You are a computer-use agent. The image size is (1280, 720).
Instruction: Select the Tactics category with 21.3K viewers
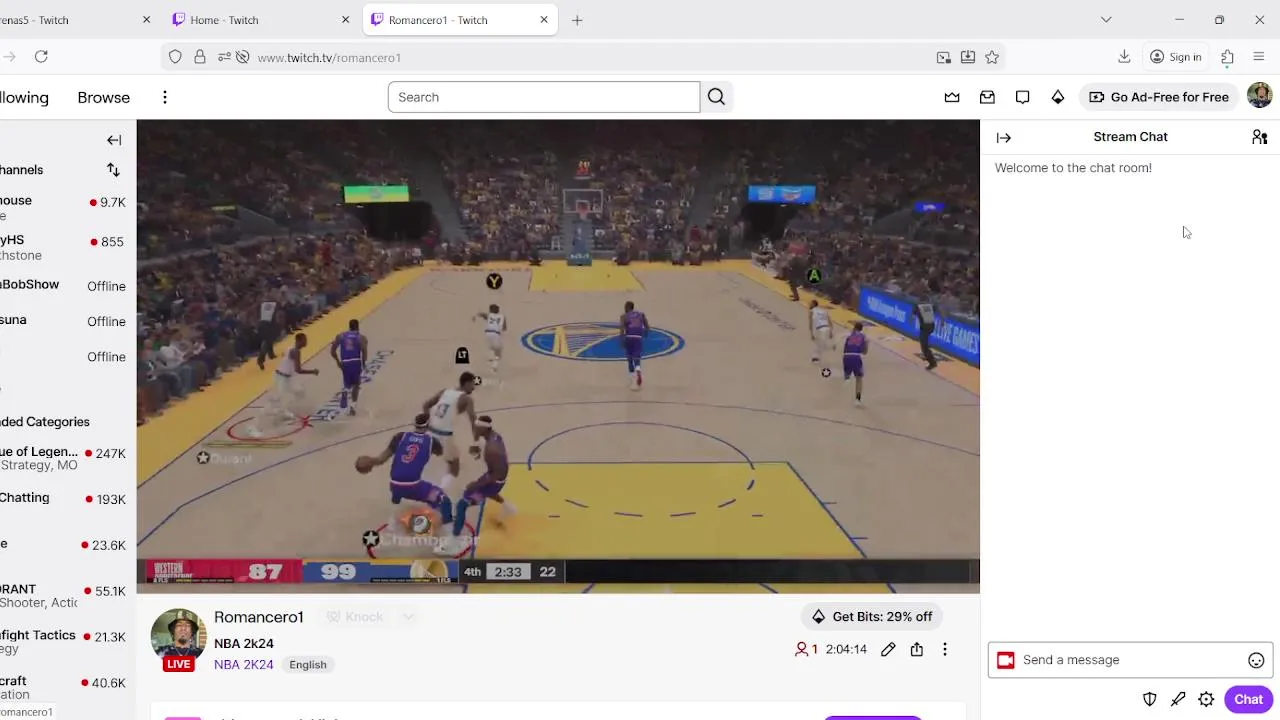coord(68,641)
